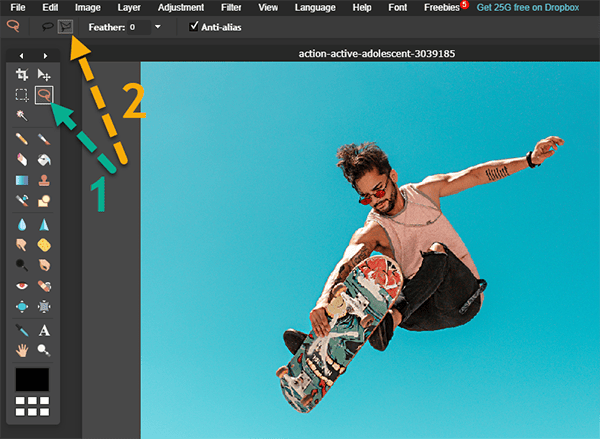Select the Move tool
This screenshot has width=600, height=439.
pyautogui.click(x=44, y=75)
